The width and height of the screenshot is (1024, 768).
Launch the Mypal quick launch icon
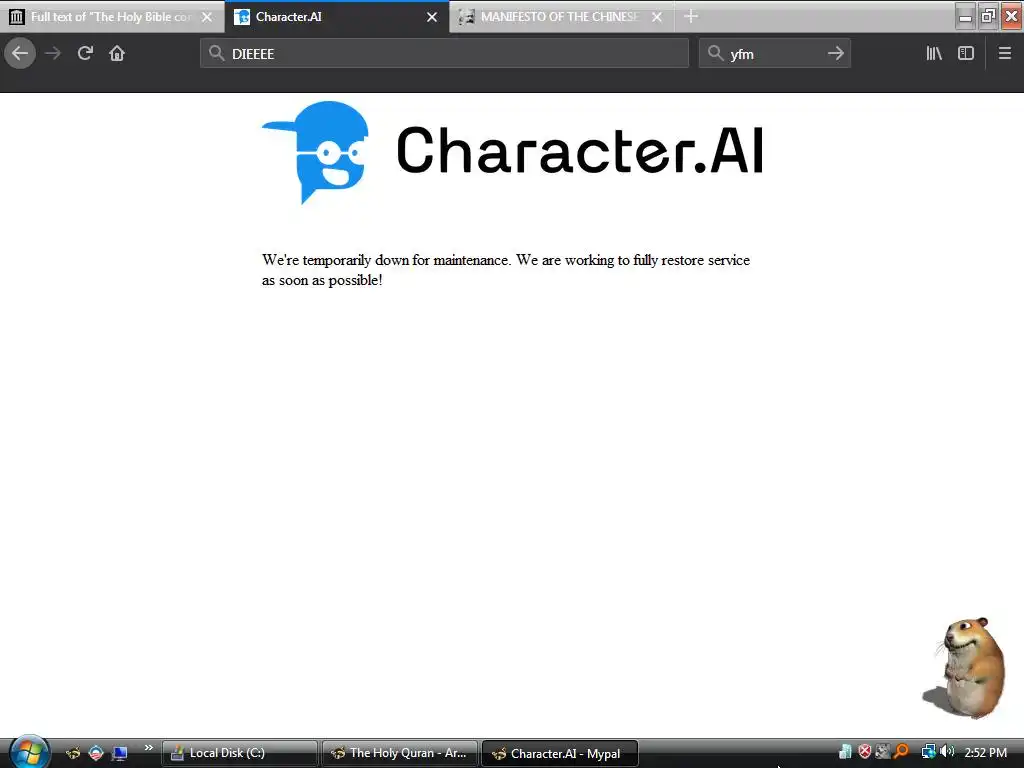[72, 753]
